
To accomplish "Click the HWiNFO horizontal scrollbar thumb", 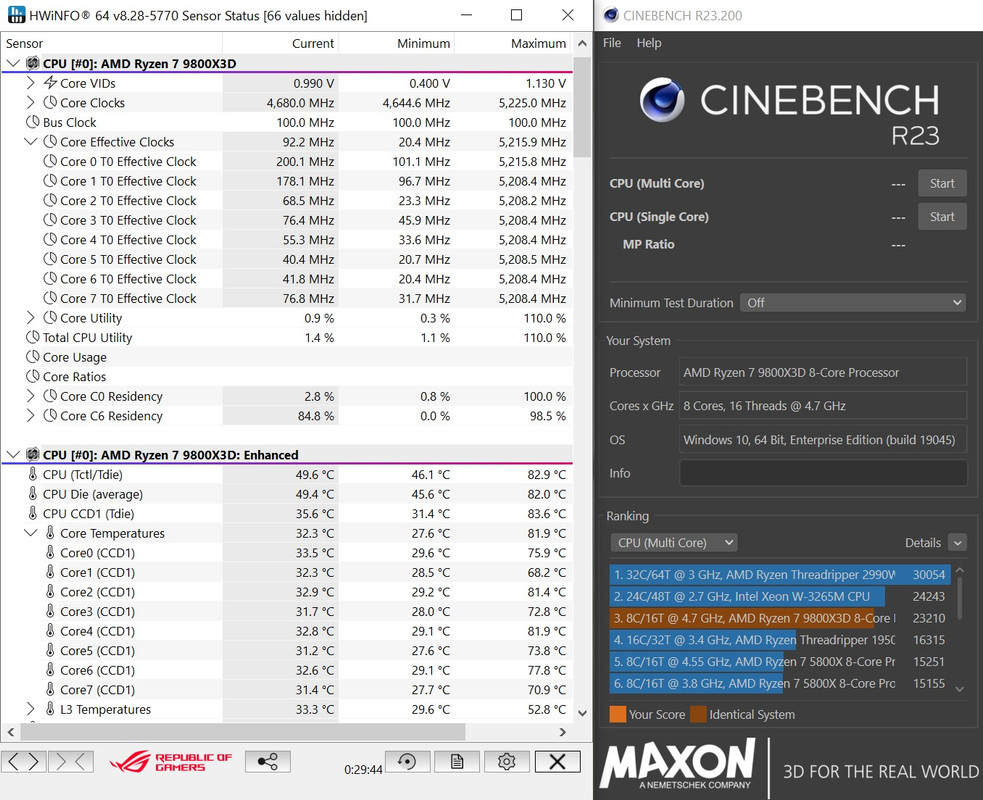I will click(243, 731).
